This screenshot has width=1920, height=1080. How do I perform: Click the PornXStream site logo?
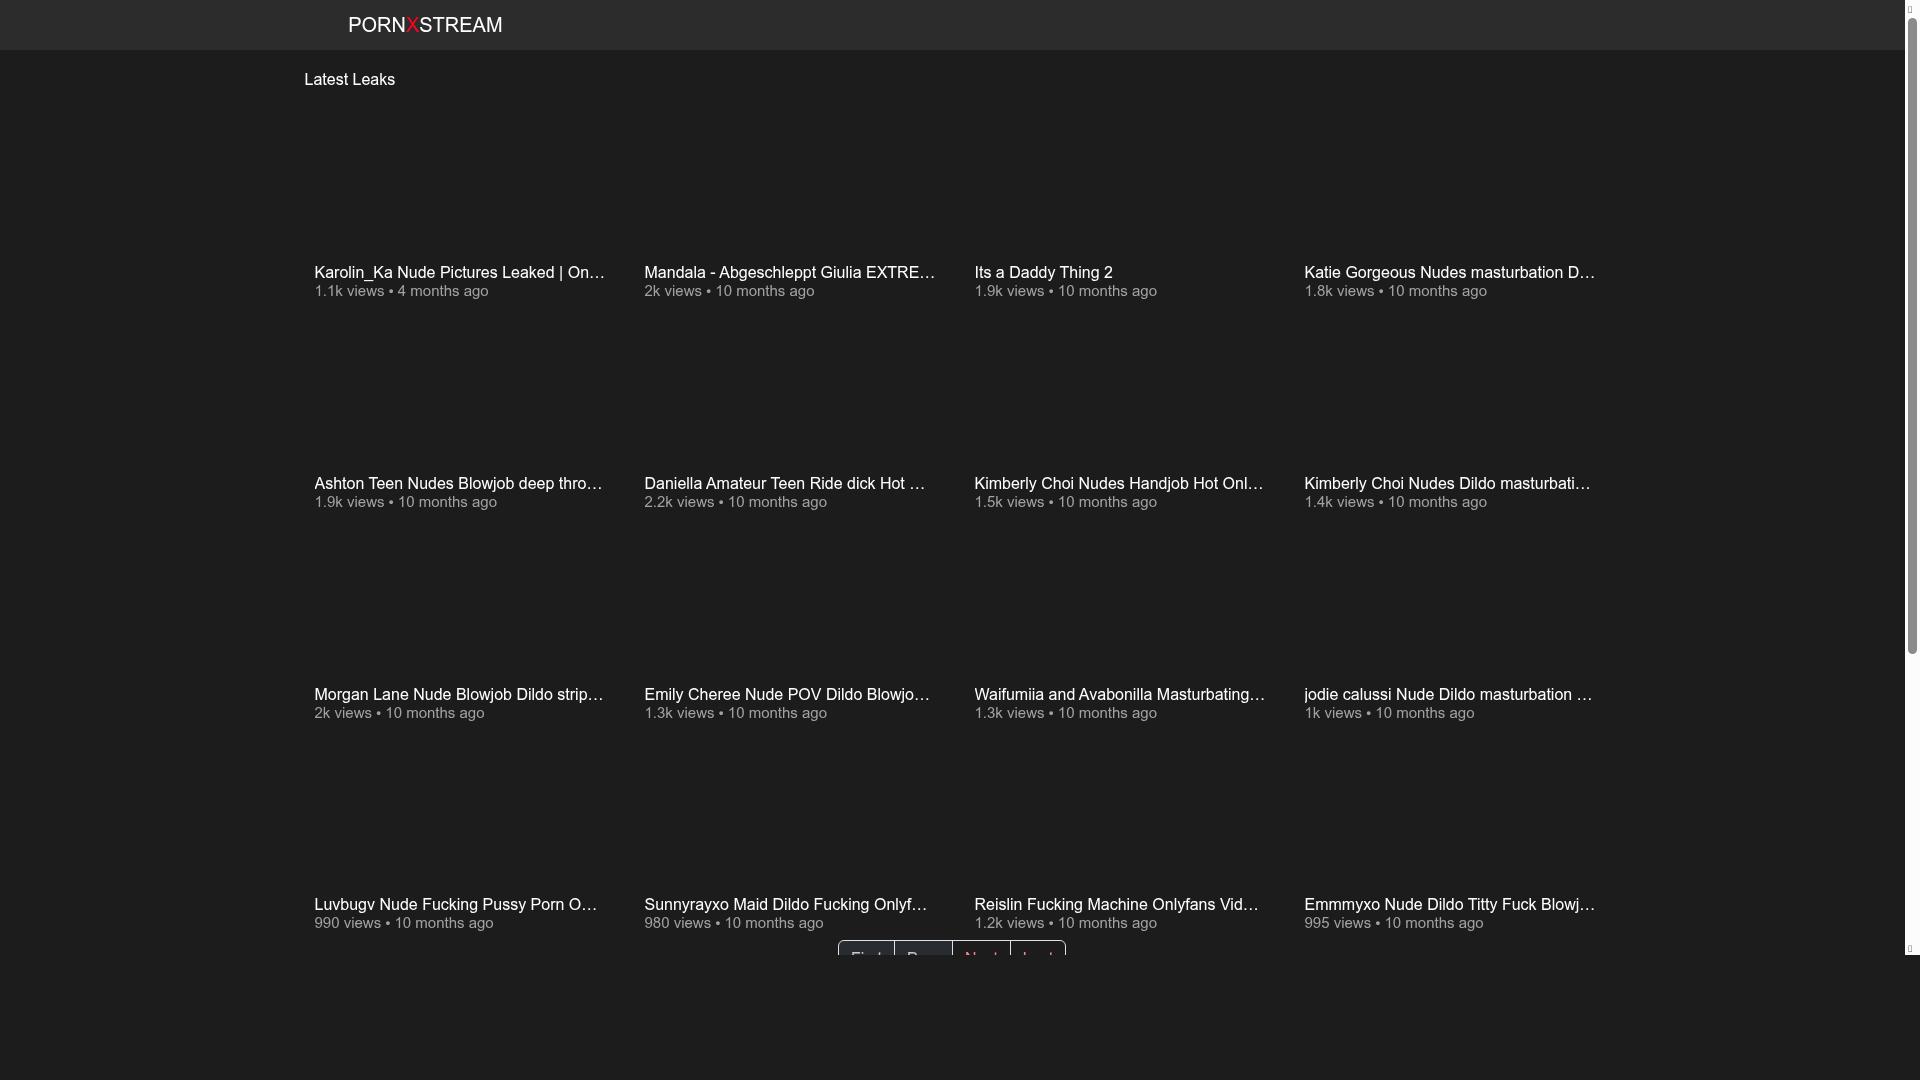pos(424,25)
